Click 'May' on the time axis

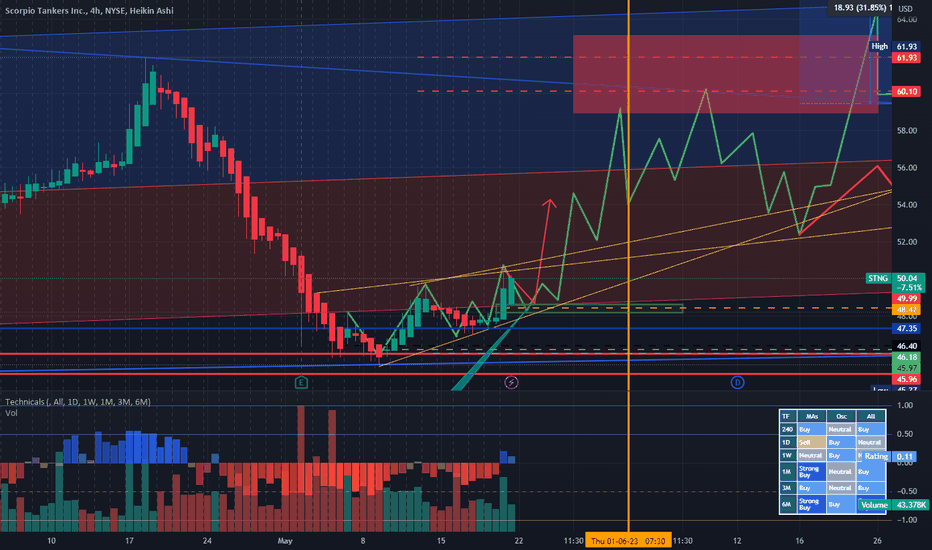coord(285,540)
